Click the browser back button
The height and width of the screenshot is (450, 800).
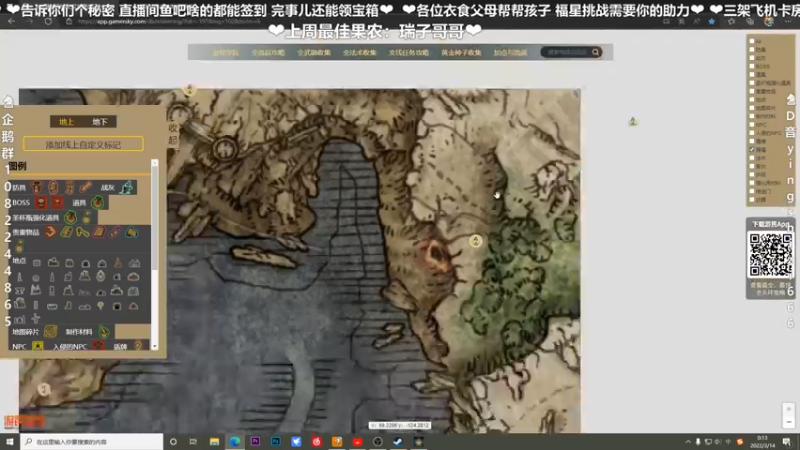pos(12,21)
